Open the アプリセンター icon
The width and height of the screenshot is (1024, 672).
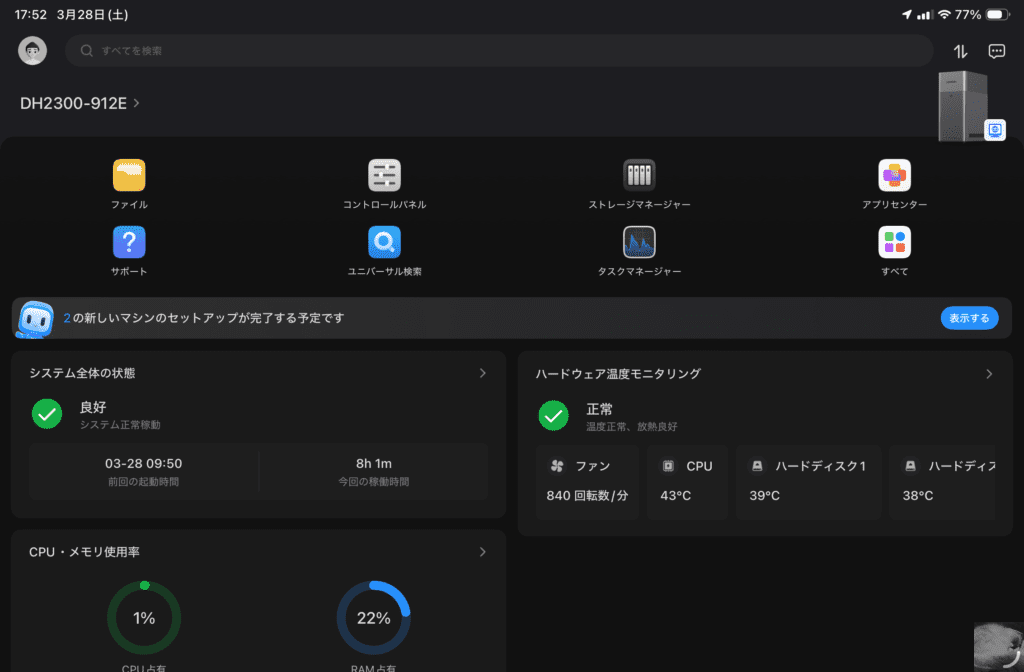pyautogui.click(x=894, y=176)
